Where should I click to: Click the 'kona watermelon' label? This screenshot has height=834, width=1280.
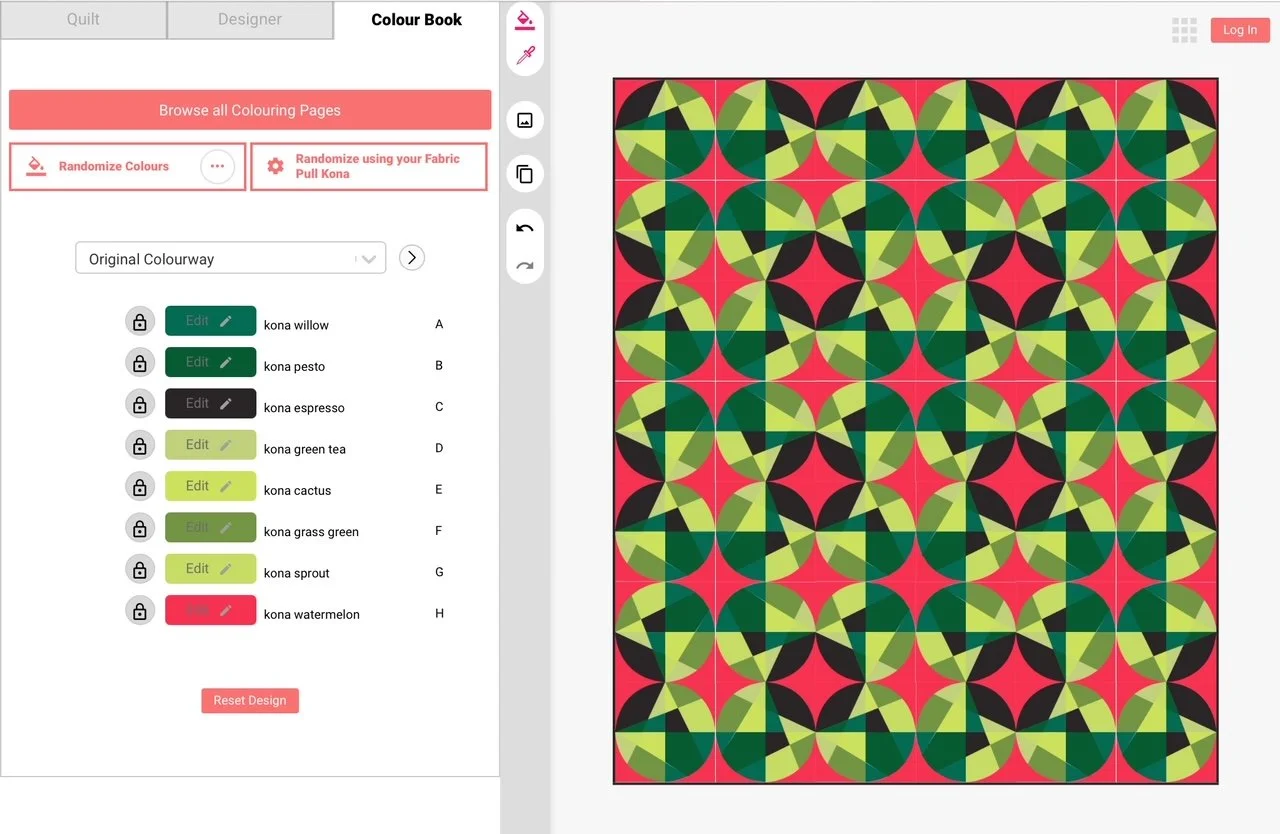[x=312, y=614]
